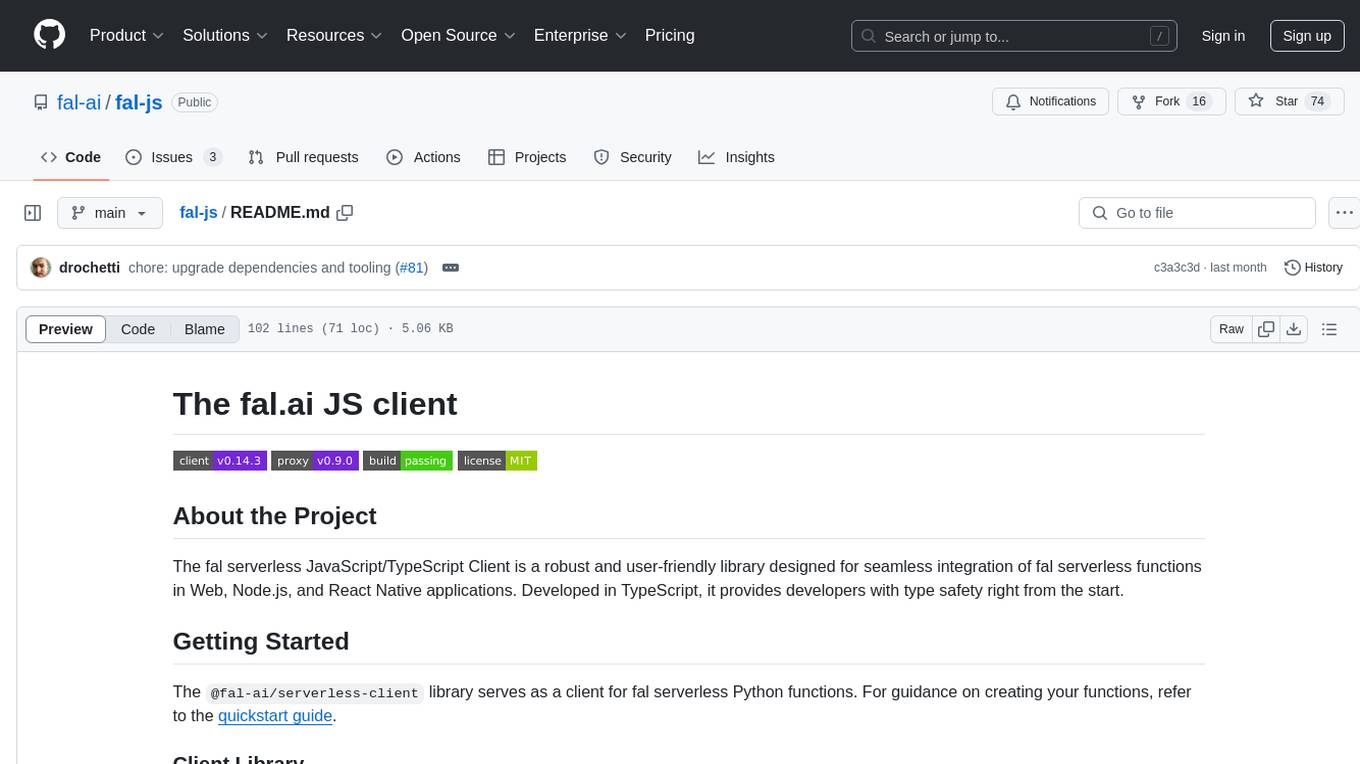The image size is (1360, 764).
Task: Expand the file tree side panel
Action: pos(33,213)
